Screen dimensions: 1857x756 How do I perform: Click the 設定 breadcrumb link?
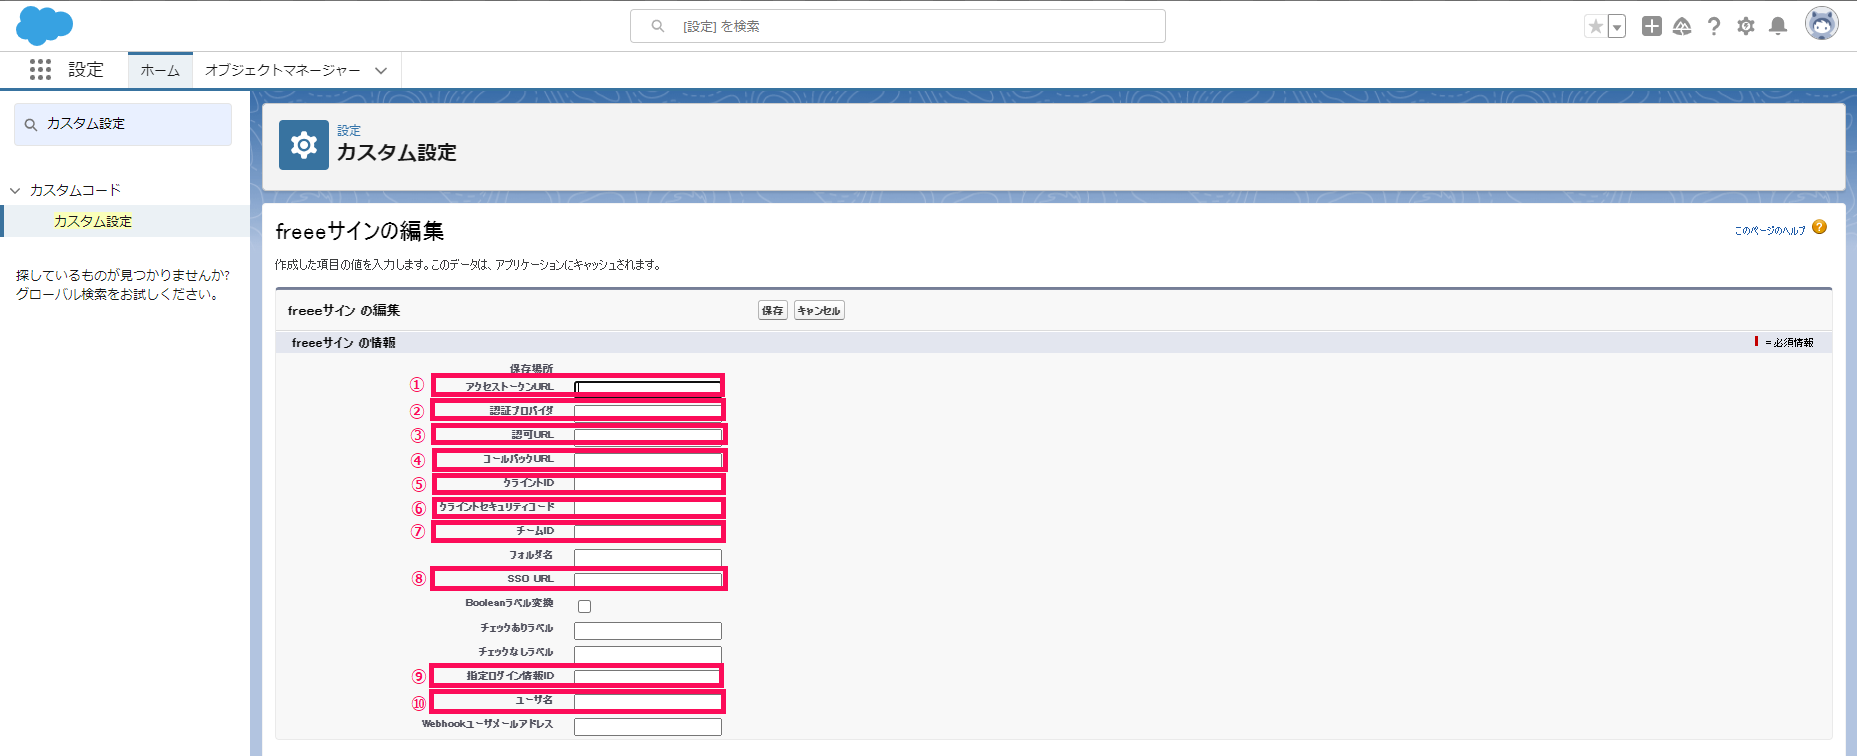point(349,130)
